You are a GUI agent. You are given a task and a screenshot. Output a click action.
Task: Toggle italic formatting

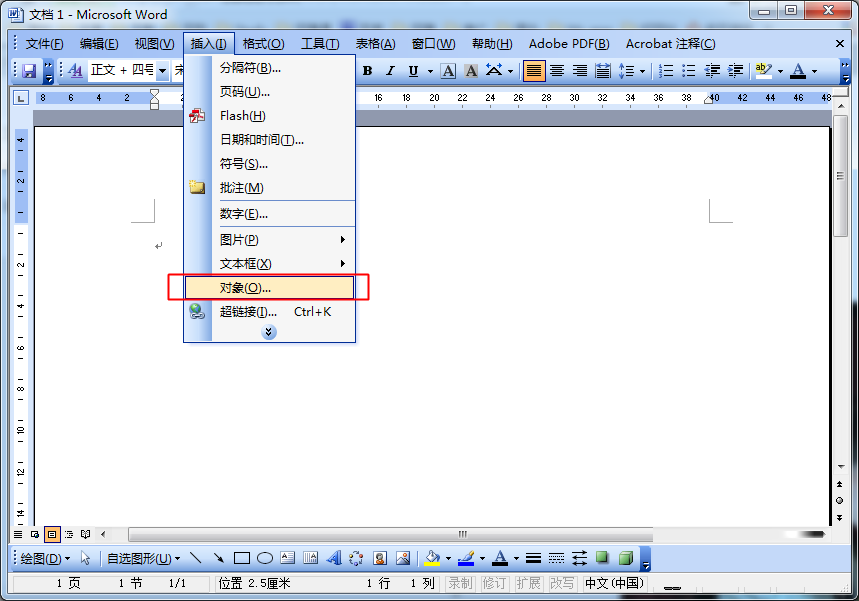coord(391,71)
